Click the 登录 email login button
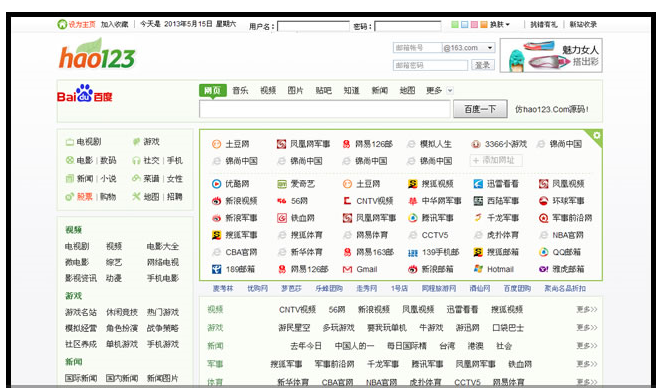 [x=482, y=65]
